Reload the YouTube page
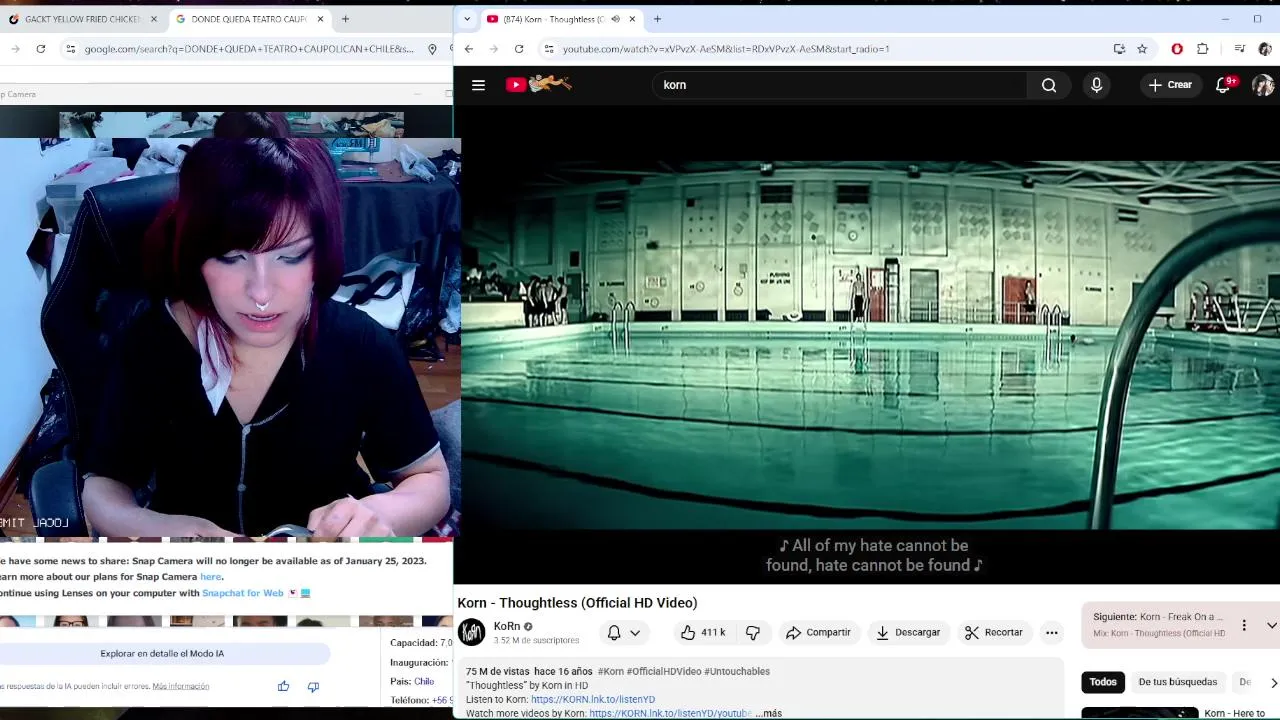Image resolution: width=1280 pixels, height=720 pixels. pyautogui.click(x=519, y=49)
